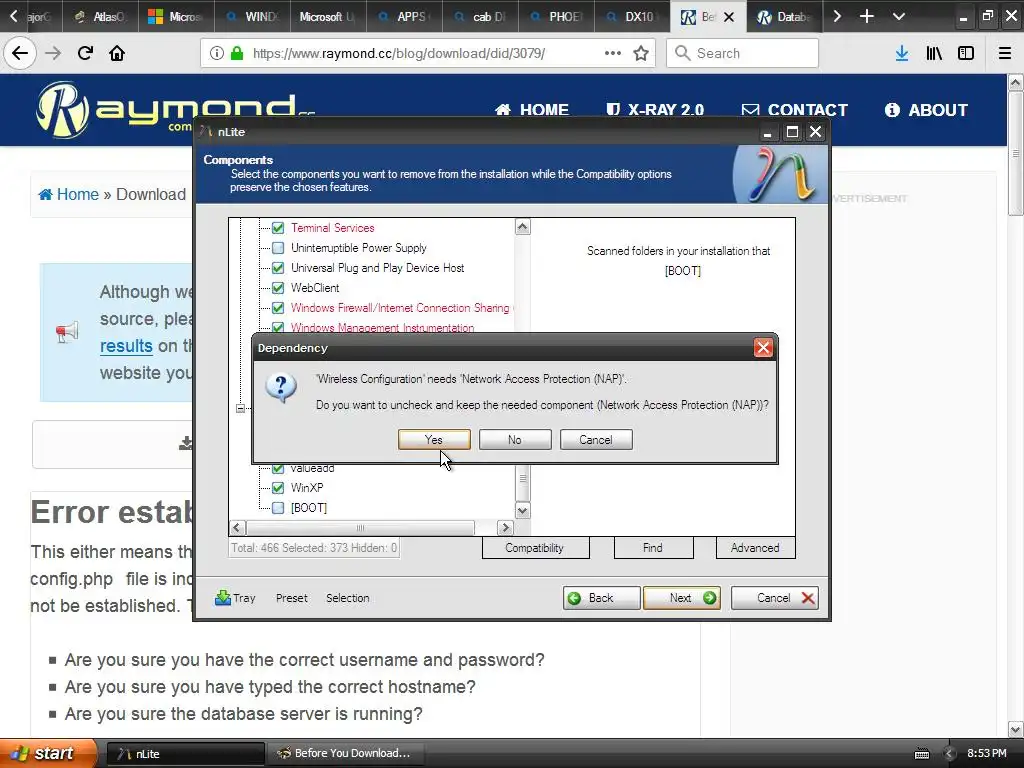Image resolution: width=1024 pixels, height=768 pixels.
Task: Click the nLite taskbar button
Action: click(x=185, y=754)
